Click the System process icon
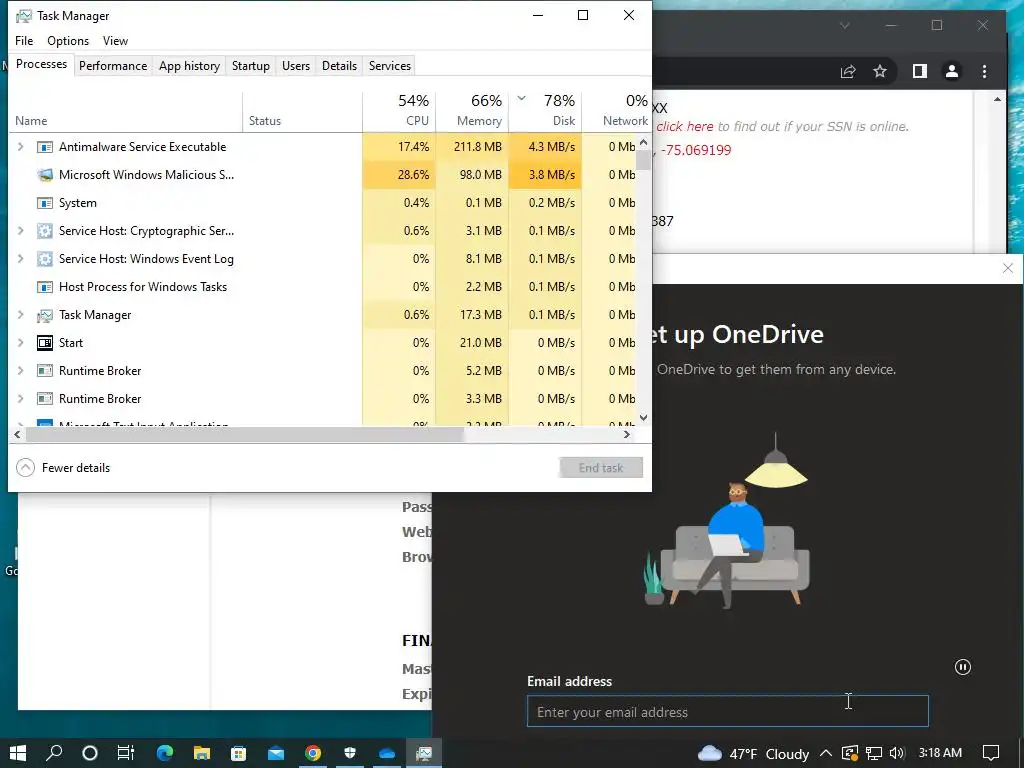The width and height of the screenshot is (1024, 768). pos(44,203)
